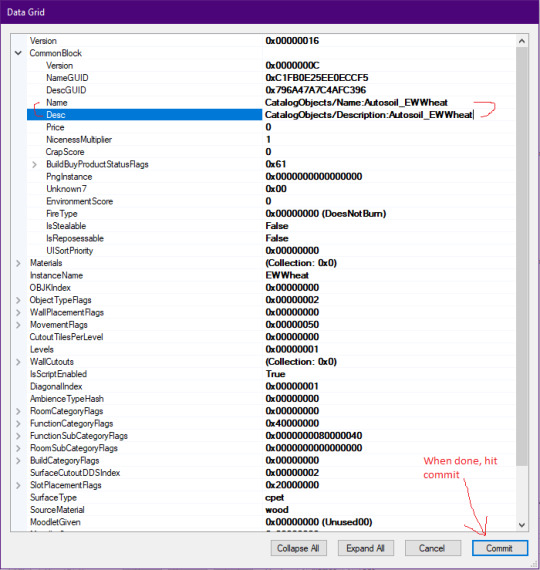This screenshot has width=540, height=570.
Task: Expand MovementFlags row
Action: point(18,325)
